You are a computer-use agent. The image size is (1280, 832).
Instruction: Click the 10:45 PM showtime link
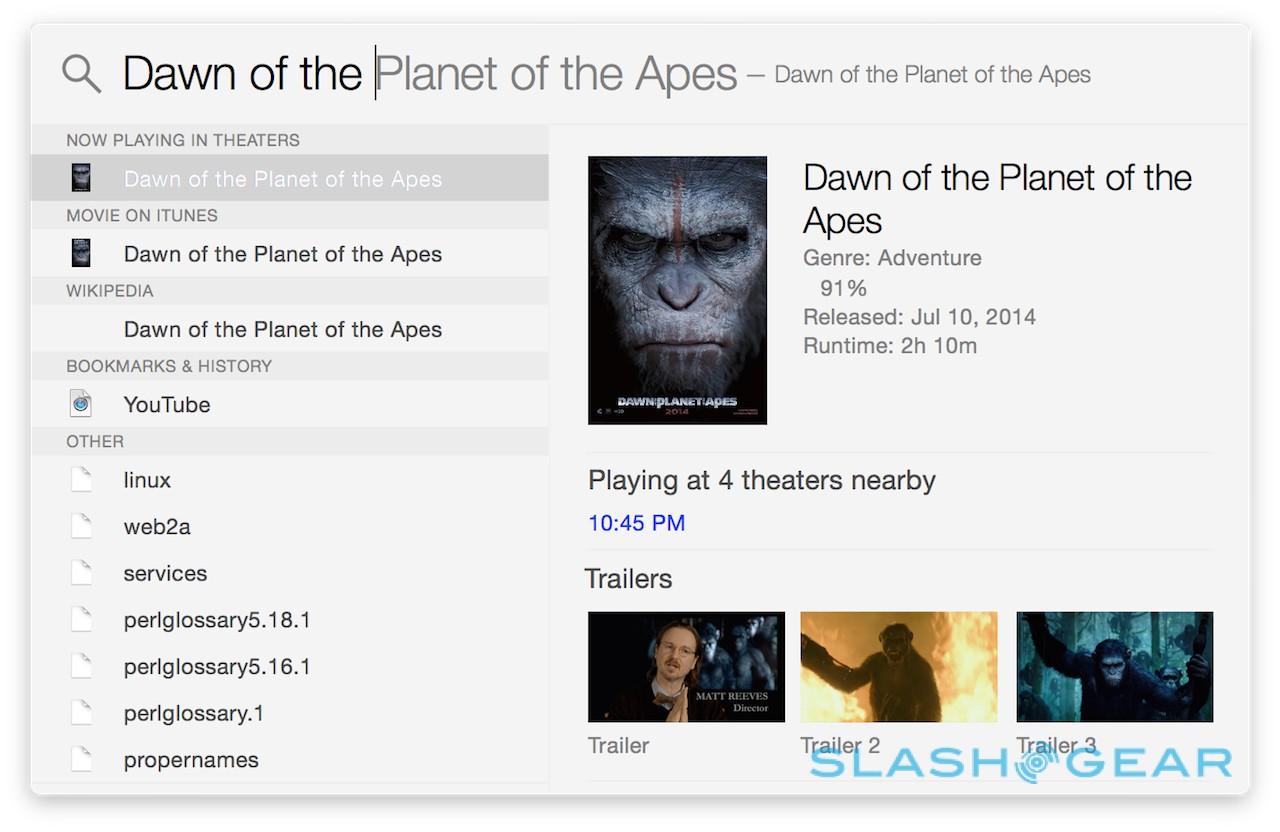(x=636, y=523)
